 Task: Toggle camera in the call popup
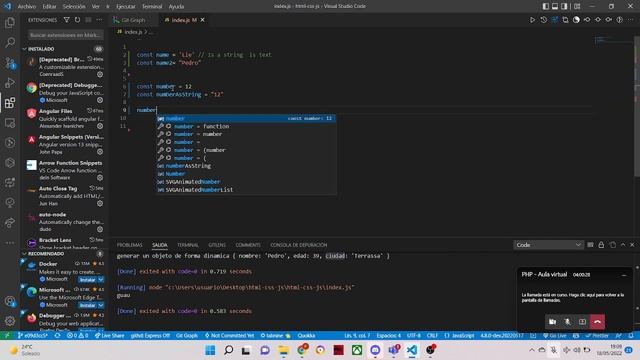552,322
